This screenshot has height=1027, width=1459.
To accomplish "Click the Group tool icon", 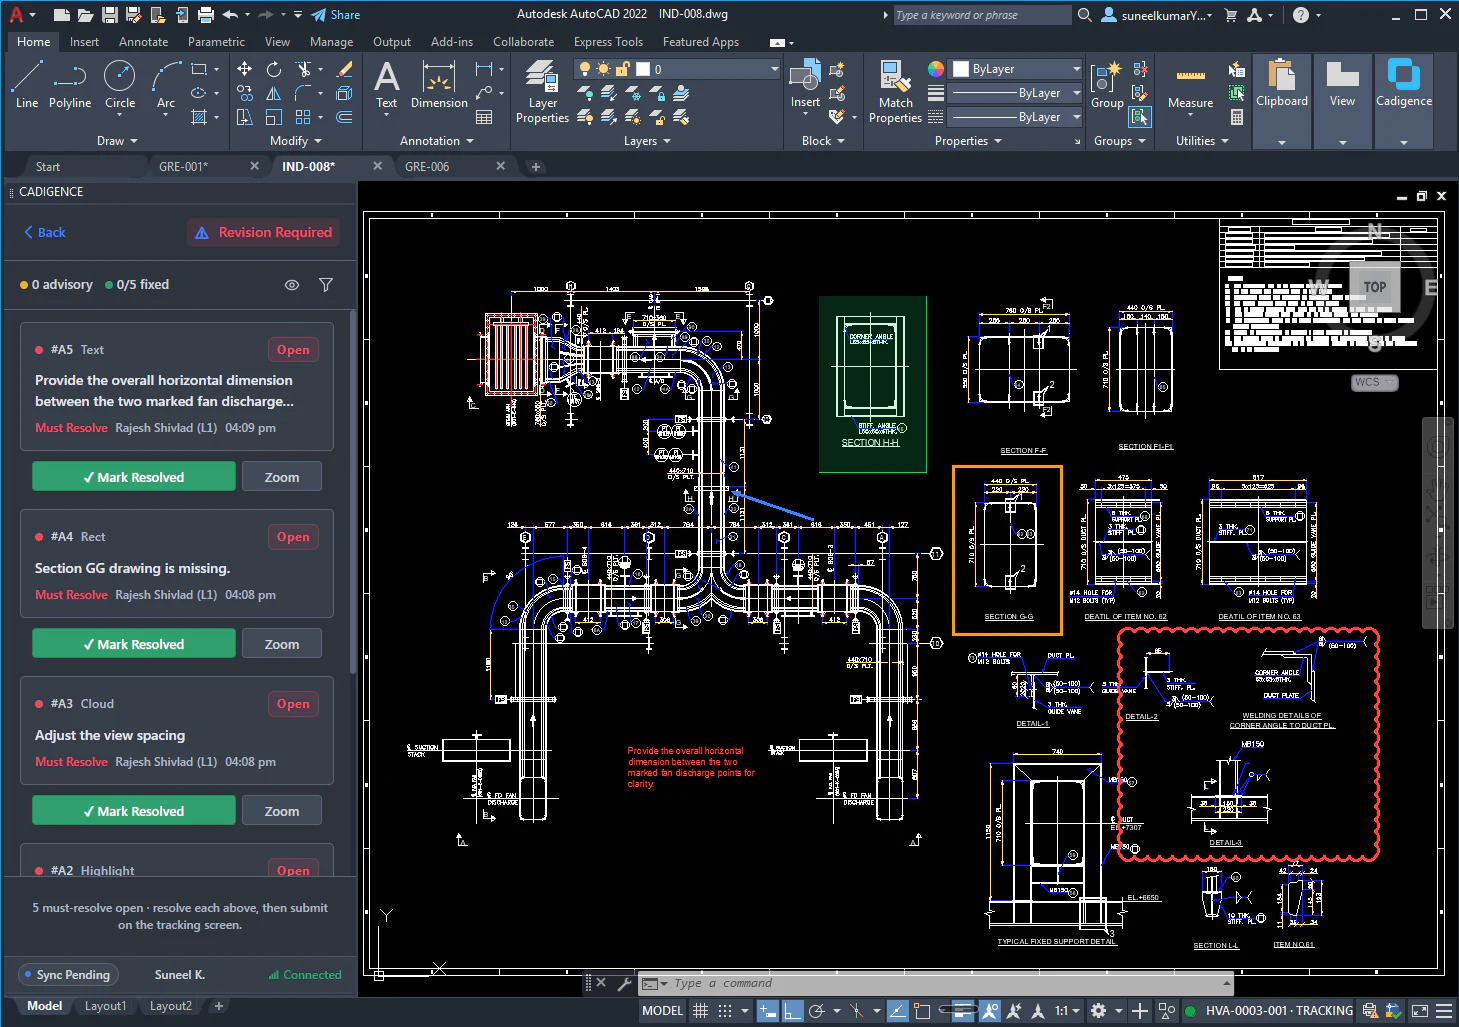I will click(x=1107, y=84).
